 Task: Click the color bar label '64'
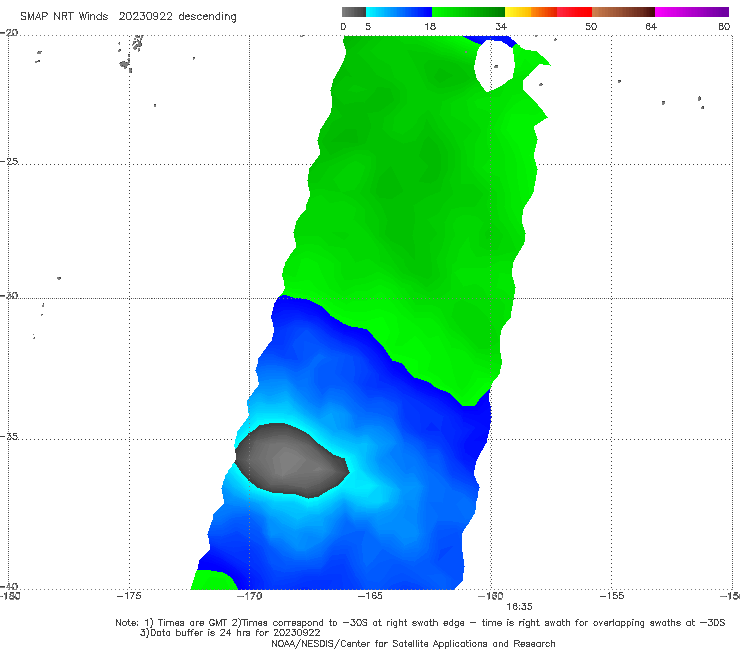pyautogui.click(x=651, y=26)
